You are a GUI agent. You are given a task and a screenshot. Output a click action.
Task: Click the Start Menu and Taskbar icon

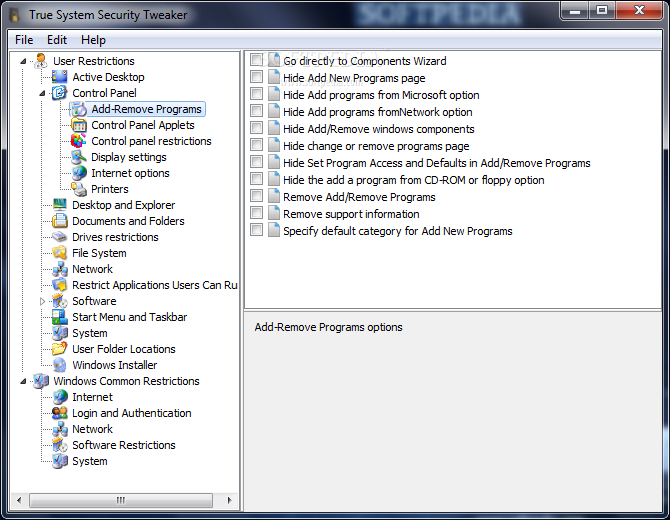[x=59, y=317]
